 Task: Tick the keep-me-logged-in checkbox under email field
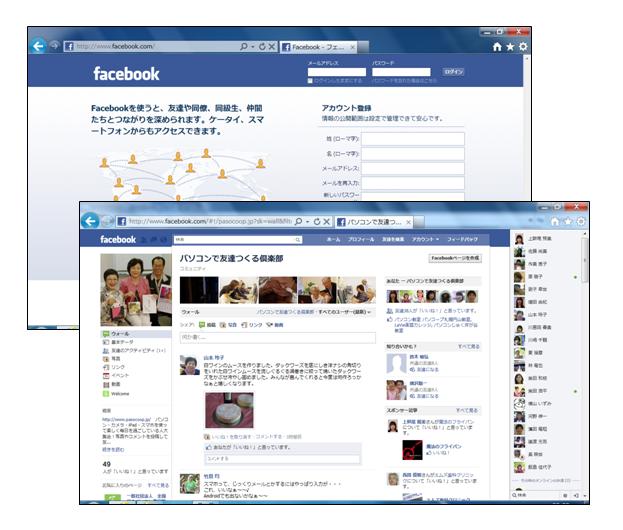click(311, 80)
